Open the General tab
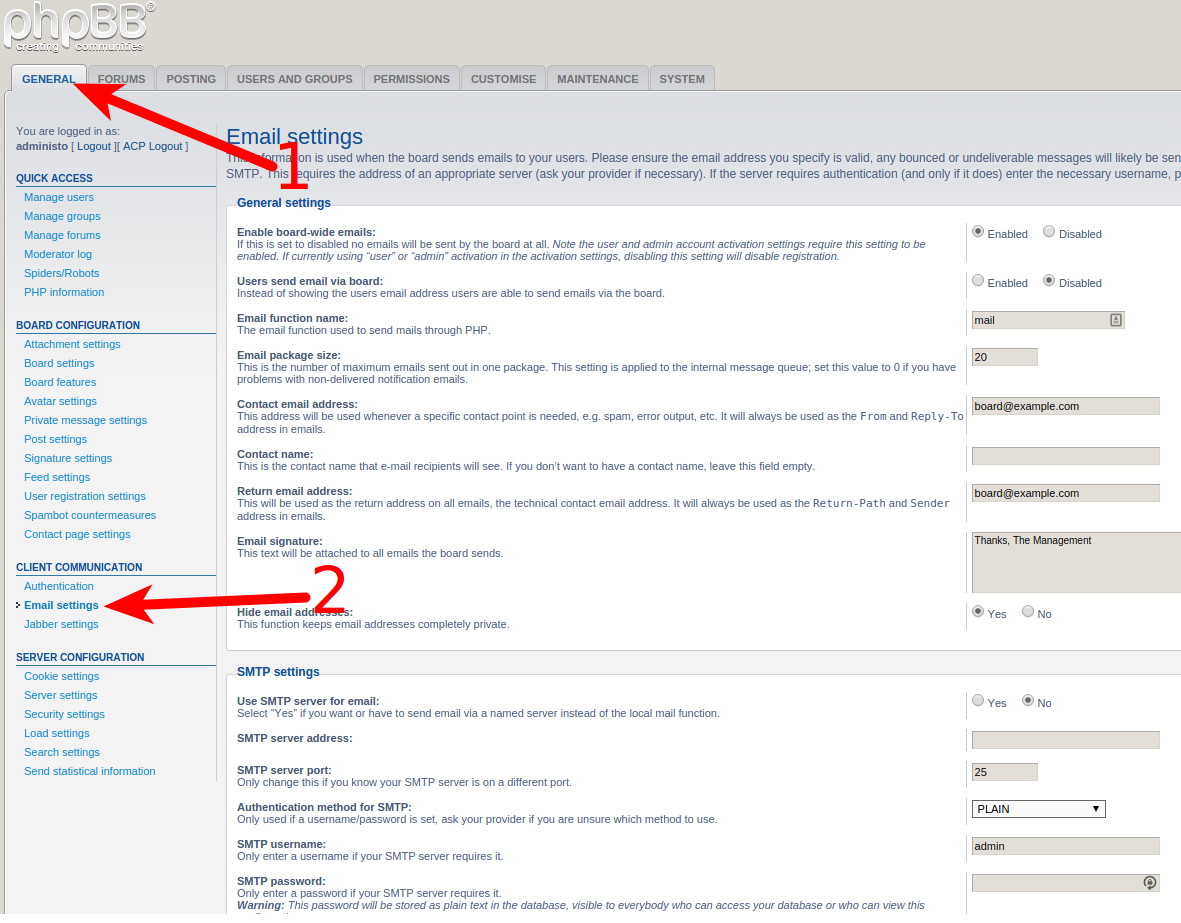Viewport: 1181px width, 923px height. [48, 78]
